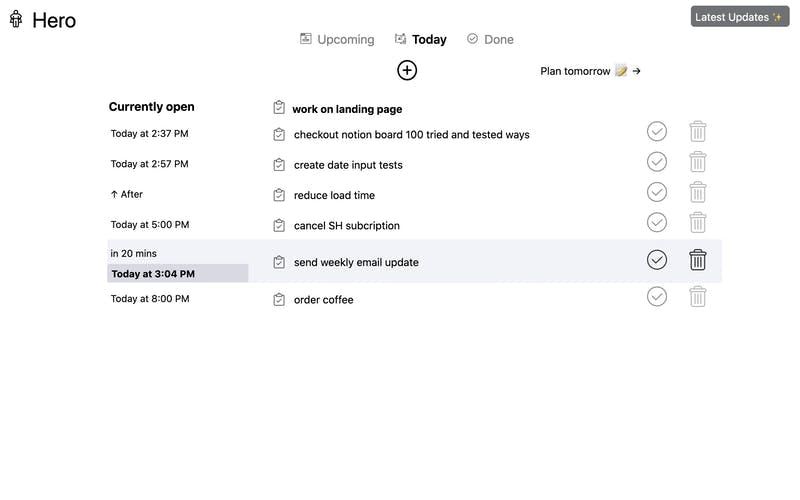Click trash icon next to 'reduce load time'
Screen dimensions: 800x500
pyautogui.click(x=698, y=192)
